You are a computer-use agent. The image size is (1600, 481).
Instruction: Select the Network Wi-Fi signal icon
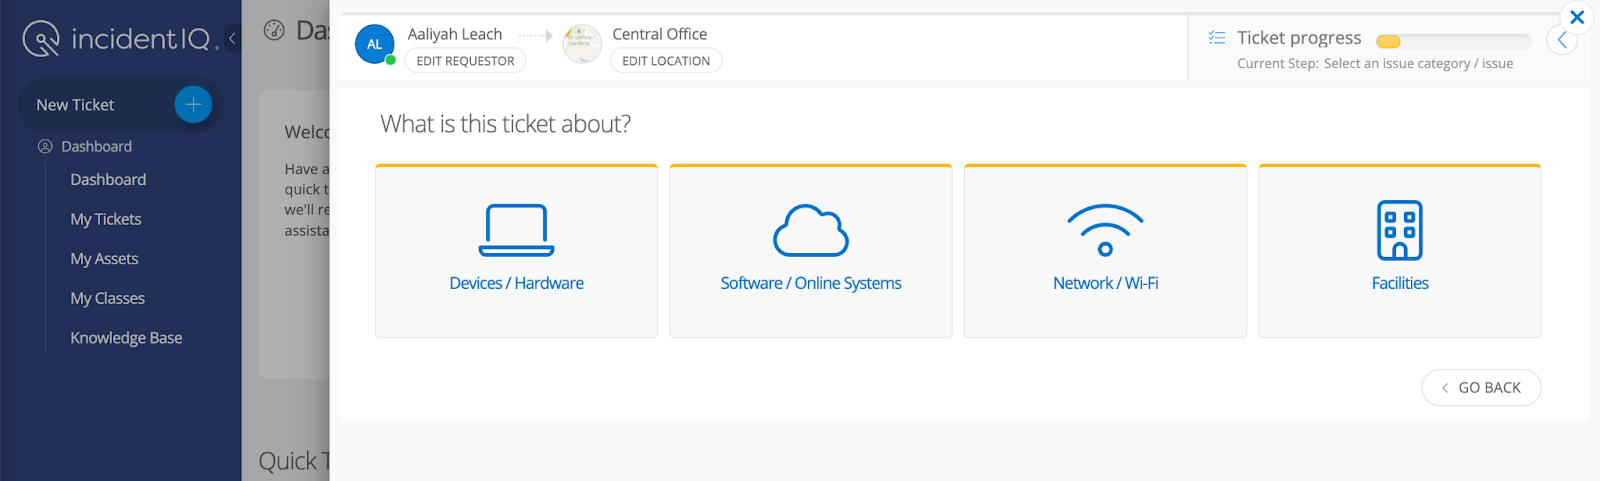tap(1105, 230)
